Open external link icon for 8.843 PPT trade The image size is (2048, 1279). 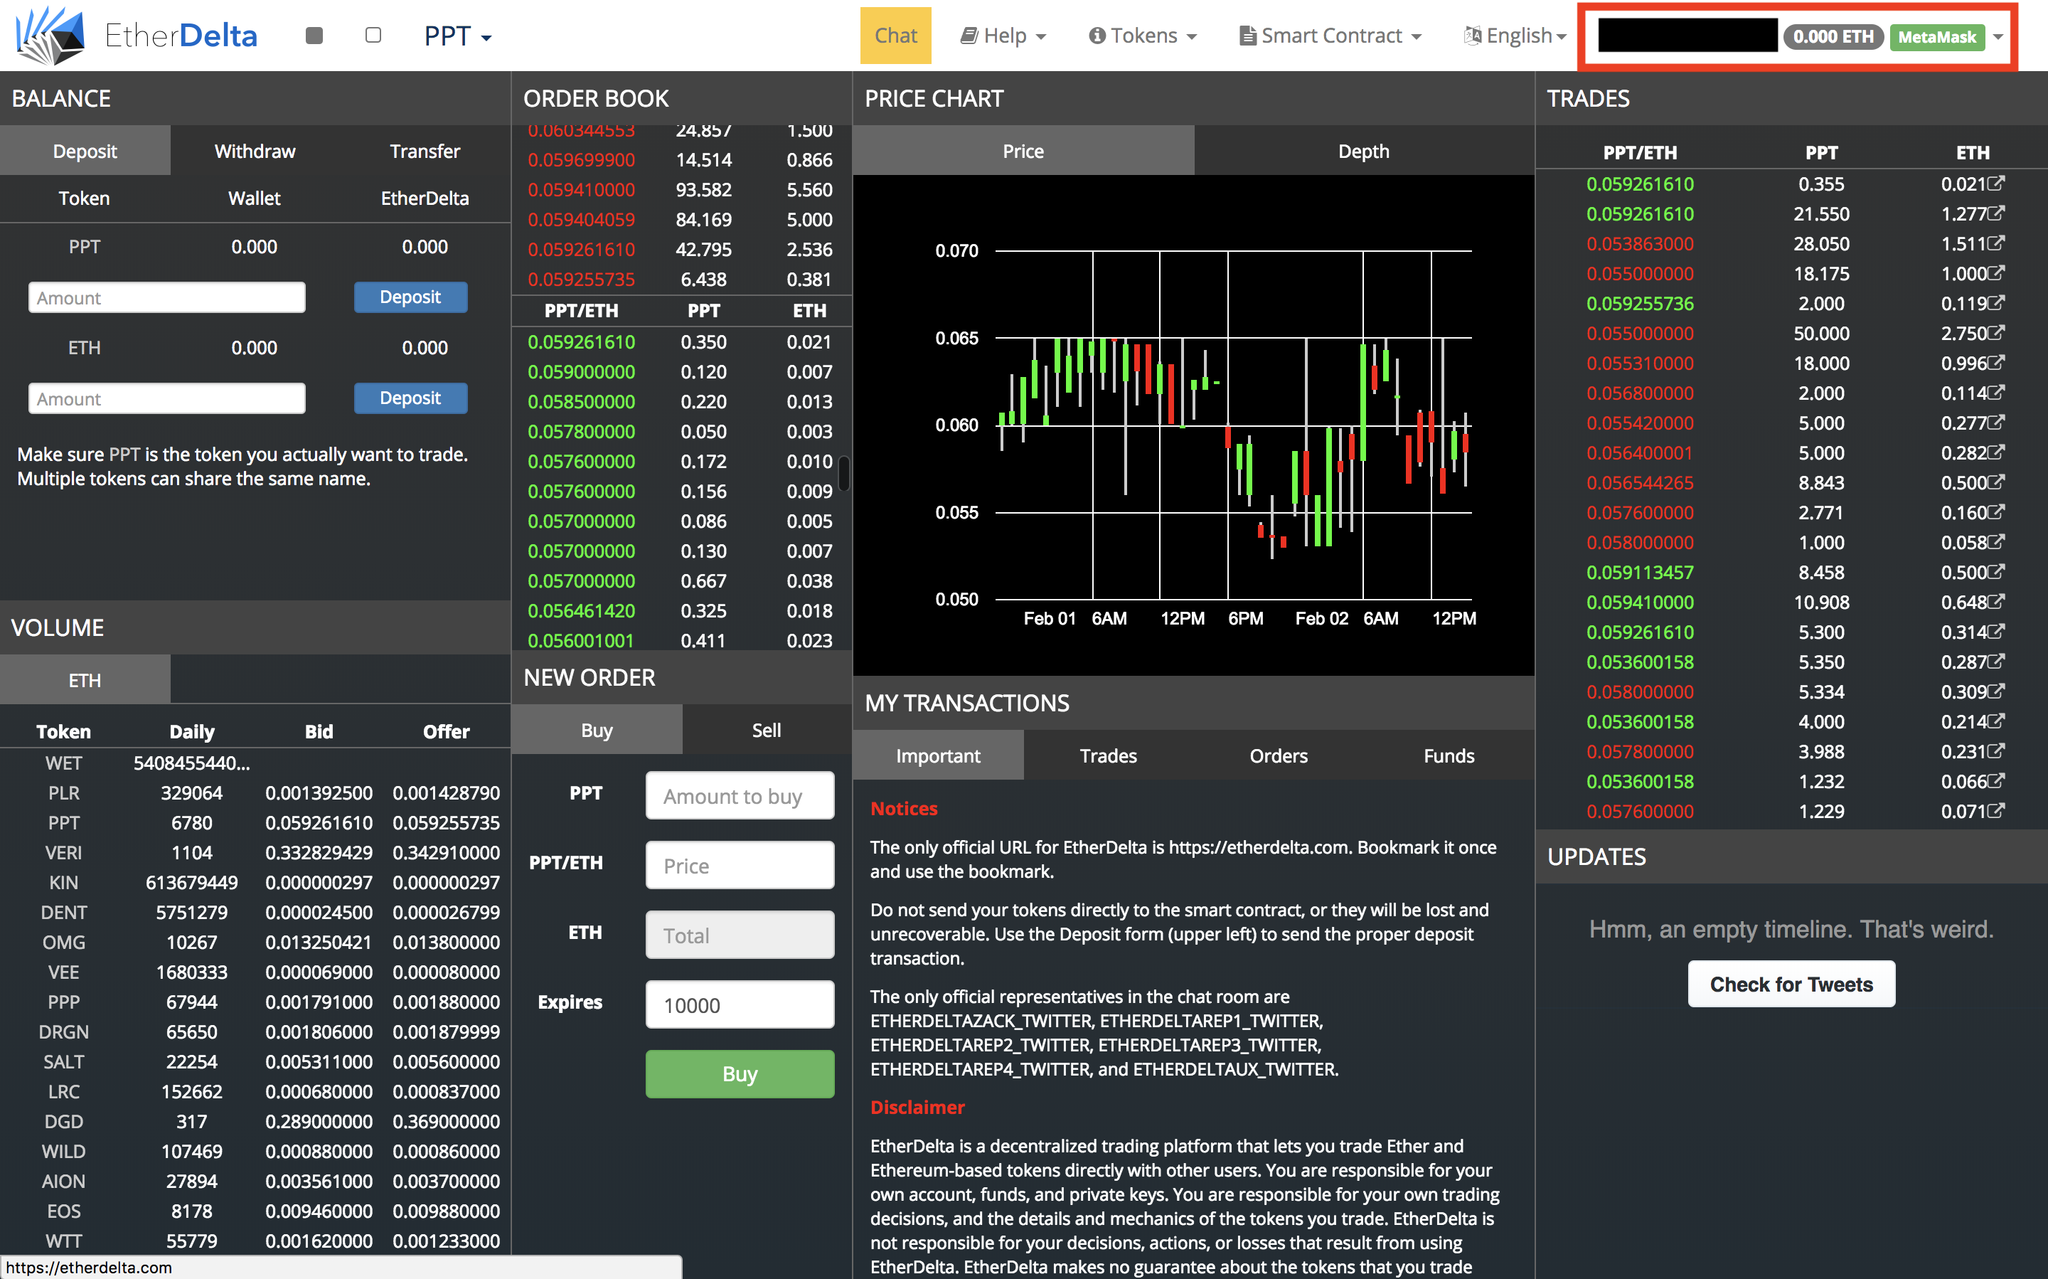1996,482
